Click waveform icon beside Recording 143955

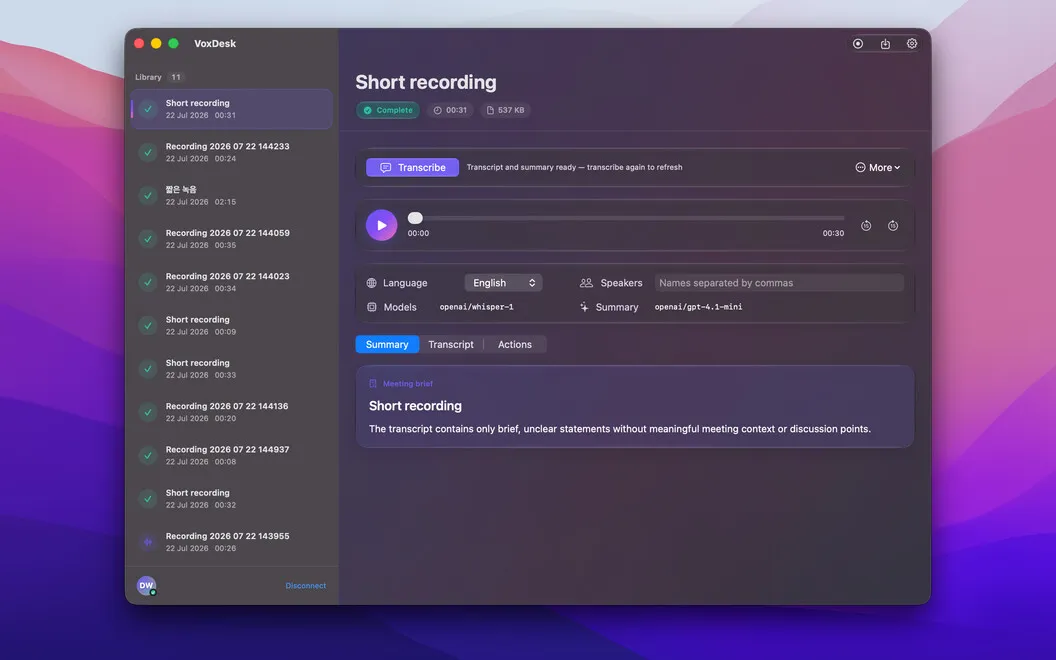point(148,542)
